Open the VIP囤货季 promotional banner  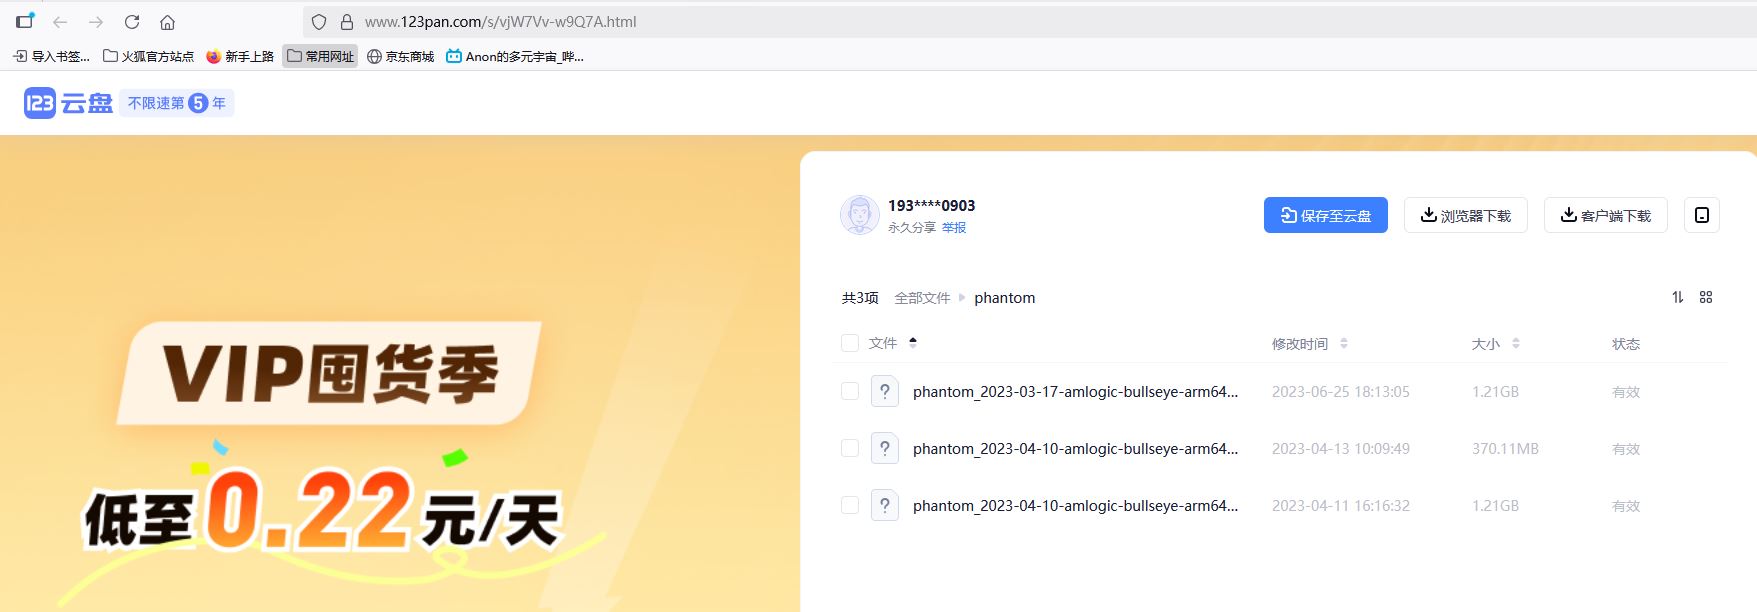coord(330,374)
